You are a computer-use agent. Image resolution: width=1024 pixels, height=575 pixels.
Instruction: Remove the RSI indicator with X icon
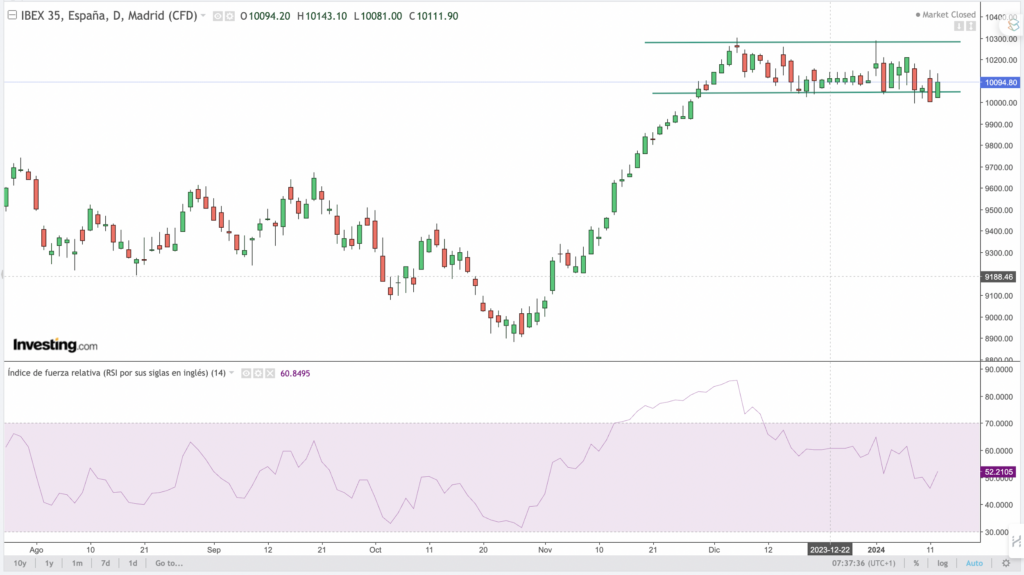268,373
